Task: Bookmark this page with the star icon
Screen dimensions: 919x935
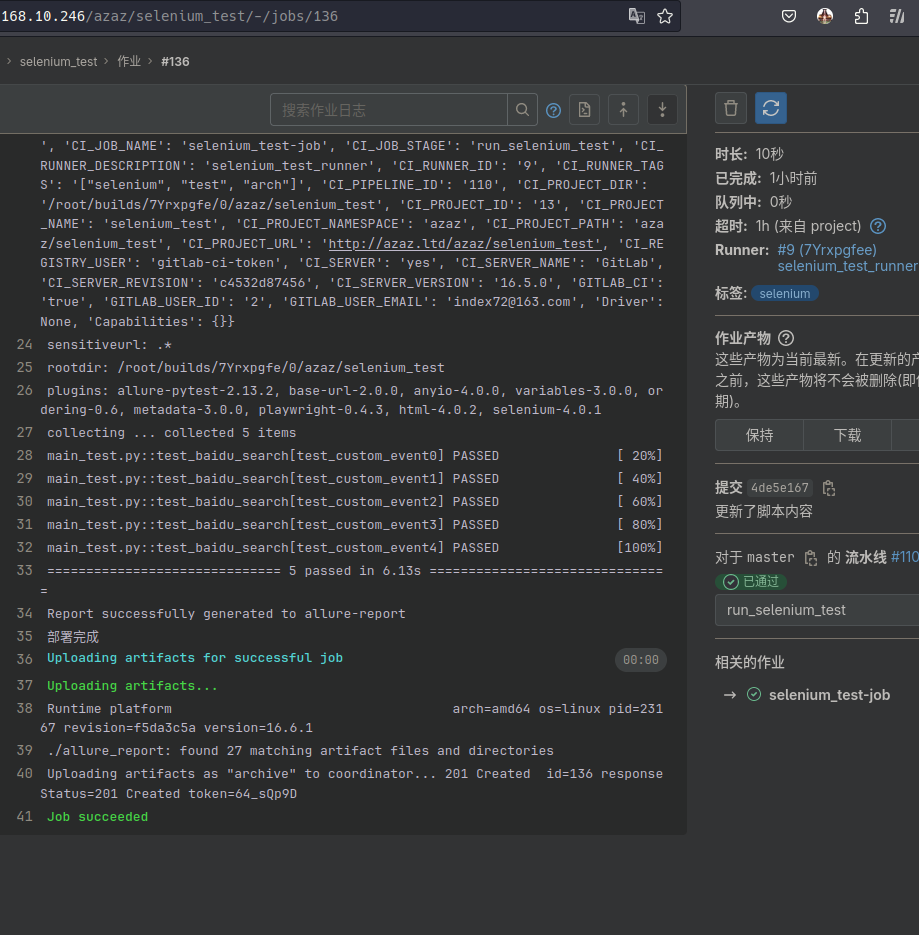Action: [x=664, y=16]
